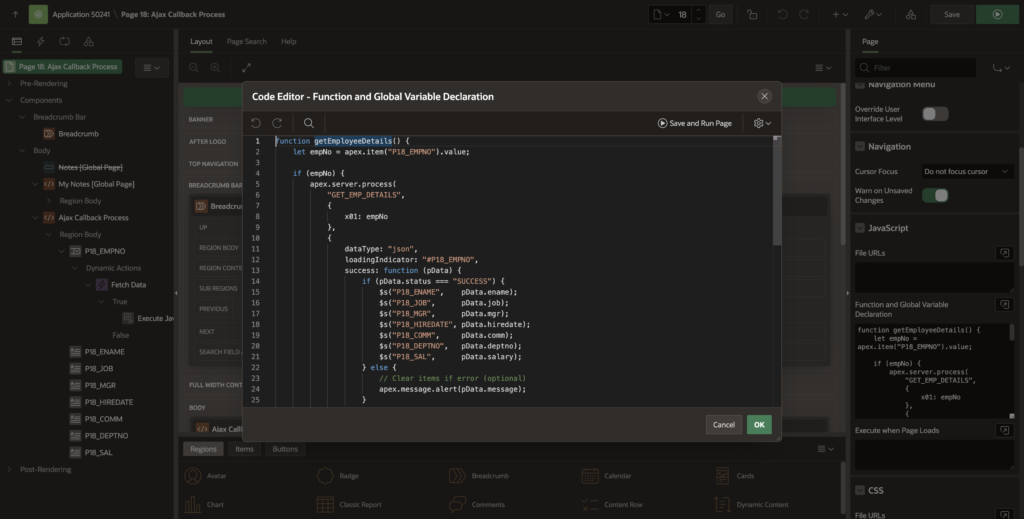
Task: Select the Items tab in gallery
Action: [243, 449]
